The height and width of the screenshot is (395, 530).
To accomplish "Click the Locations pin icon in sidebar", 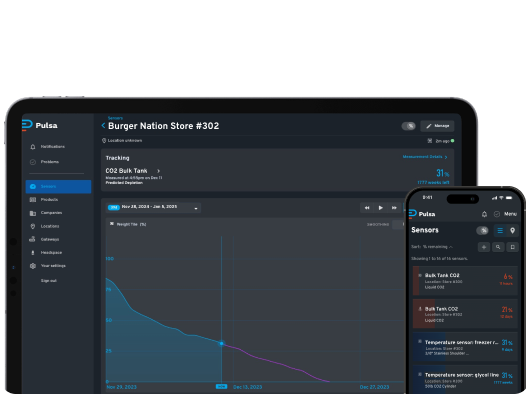I will coord(33,226).
